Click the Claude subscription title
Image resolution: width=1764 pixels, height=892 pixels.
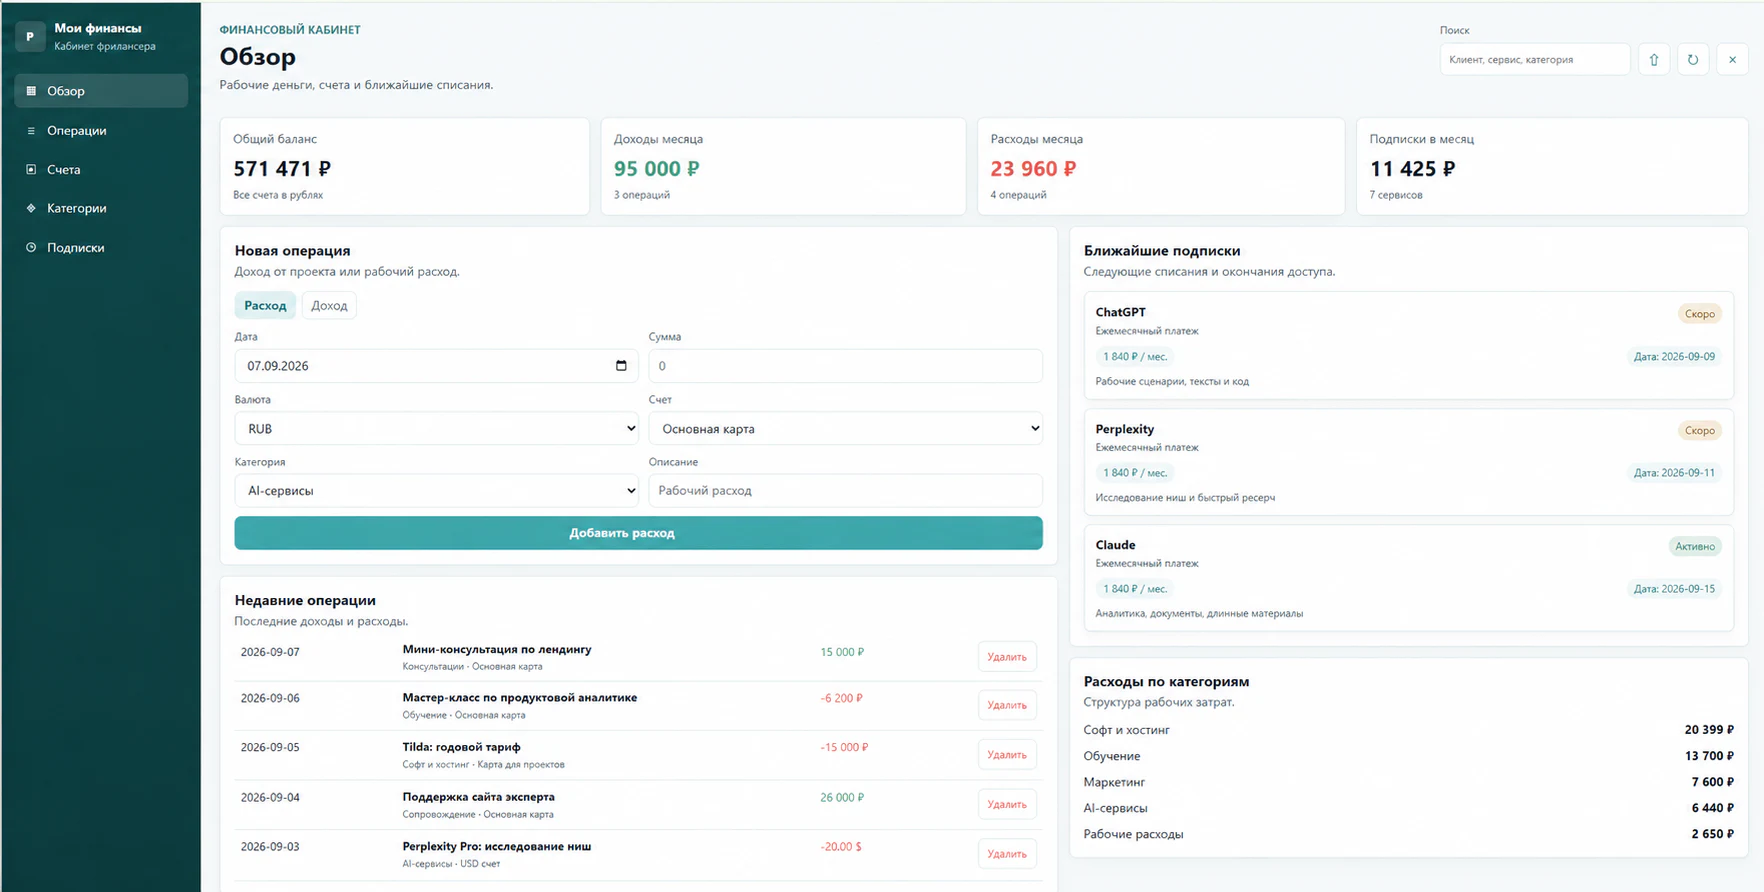[x=1115, y=545]
